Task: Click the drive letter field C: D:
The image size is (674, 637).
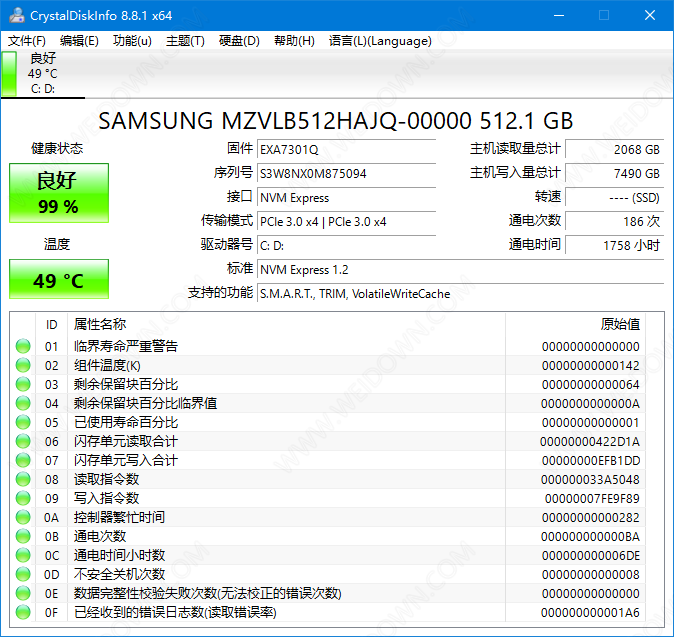Action: 346,245
